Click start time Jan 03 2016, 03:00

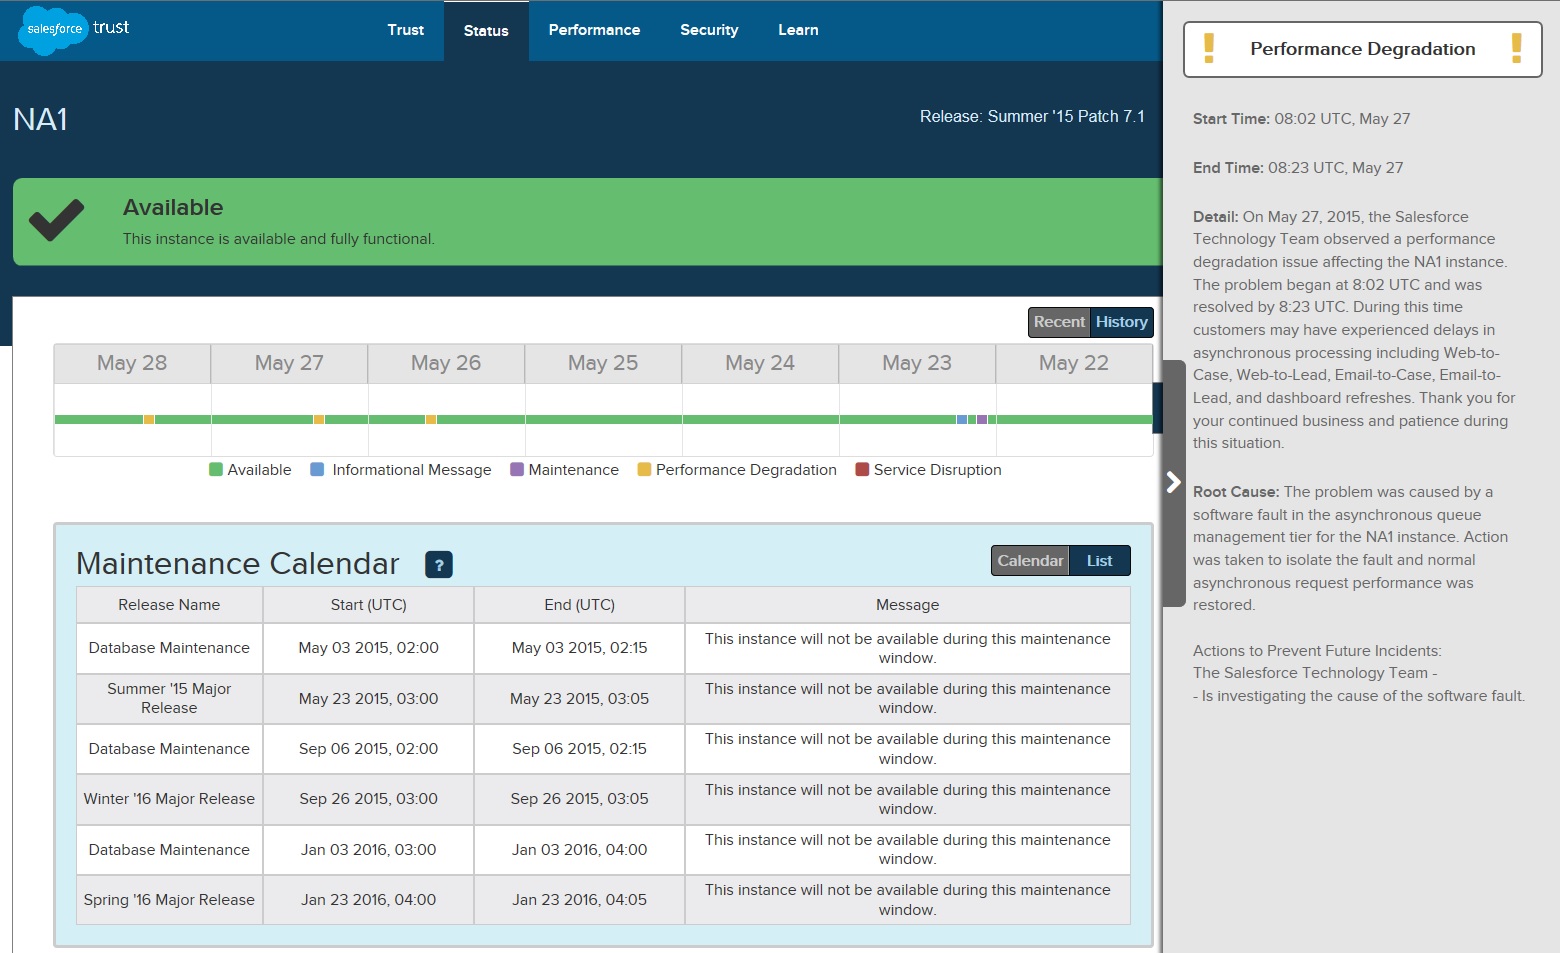pyautogui.click(x=369, y=850)
